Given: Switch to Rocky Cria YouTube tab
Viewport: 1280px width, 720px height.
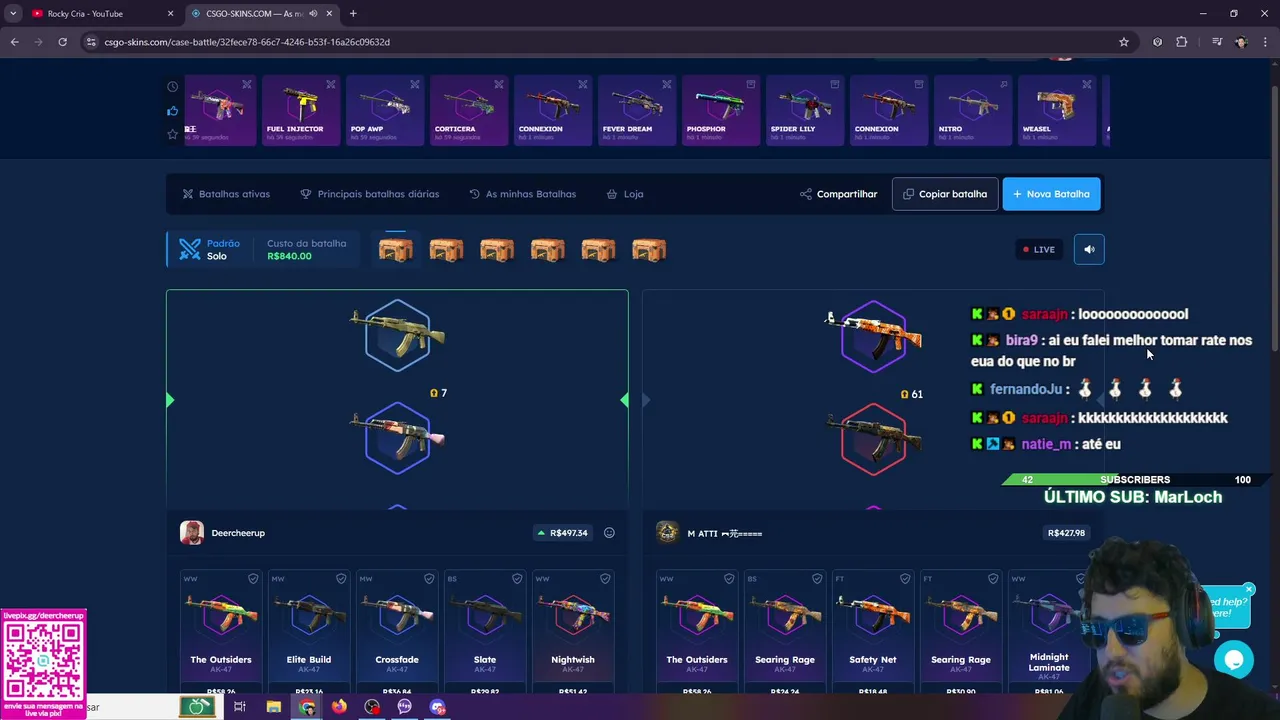Looking at the screenshot, I should pos(100,14).
